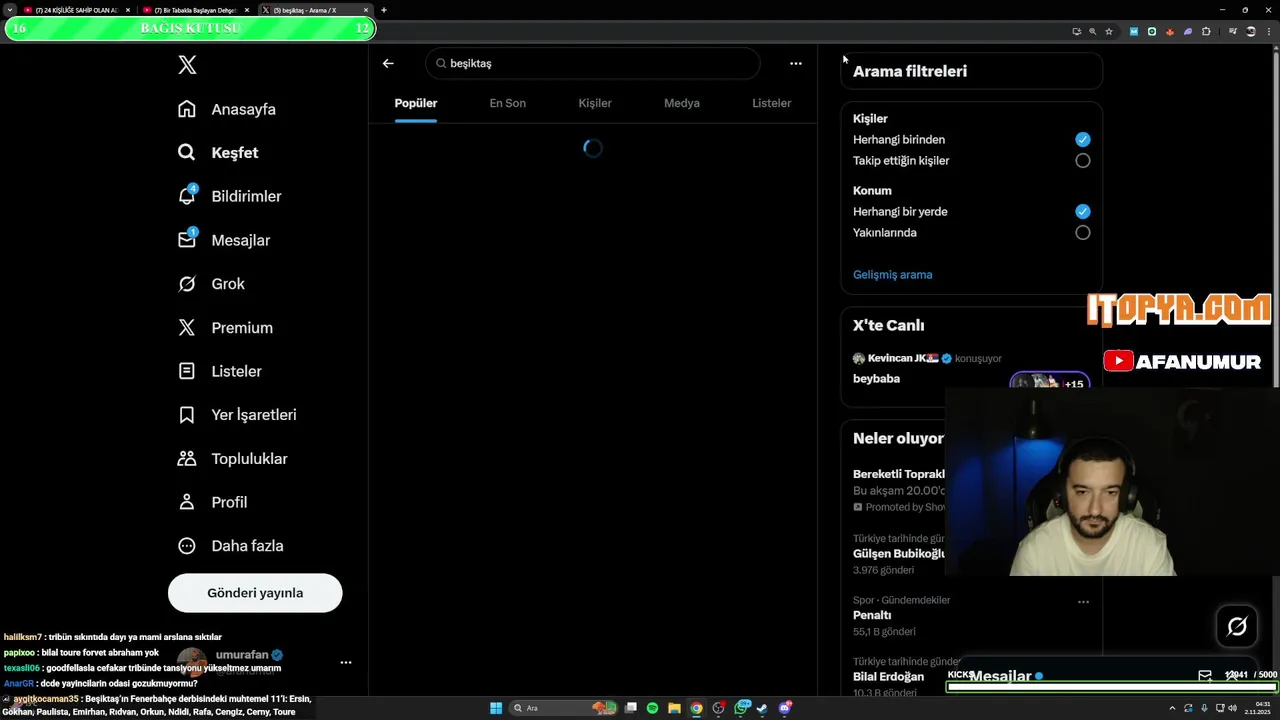Click the Daha fazla circle icon
This screenshot has width=1280, height=720.
click(x=187, y=546)
